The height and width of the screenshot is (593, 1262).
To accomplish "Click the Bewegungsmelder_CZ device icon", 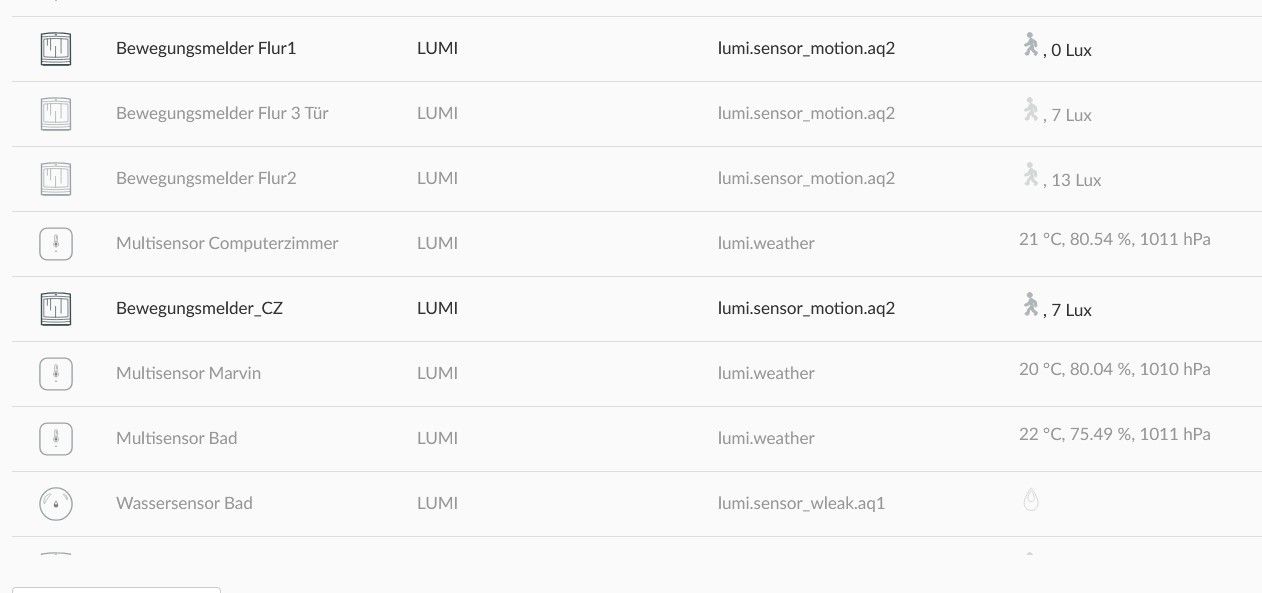I will click(56, 309).
